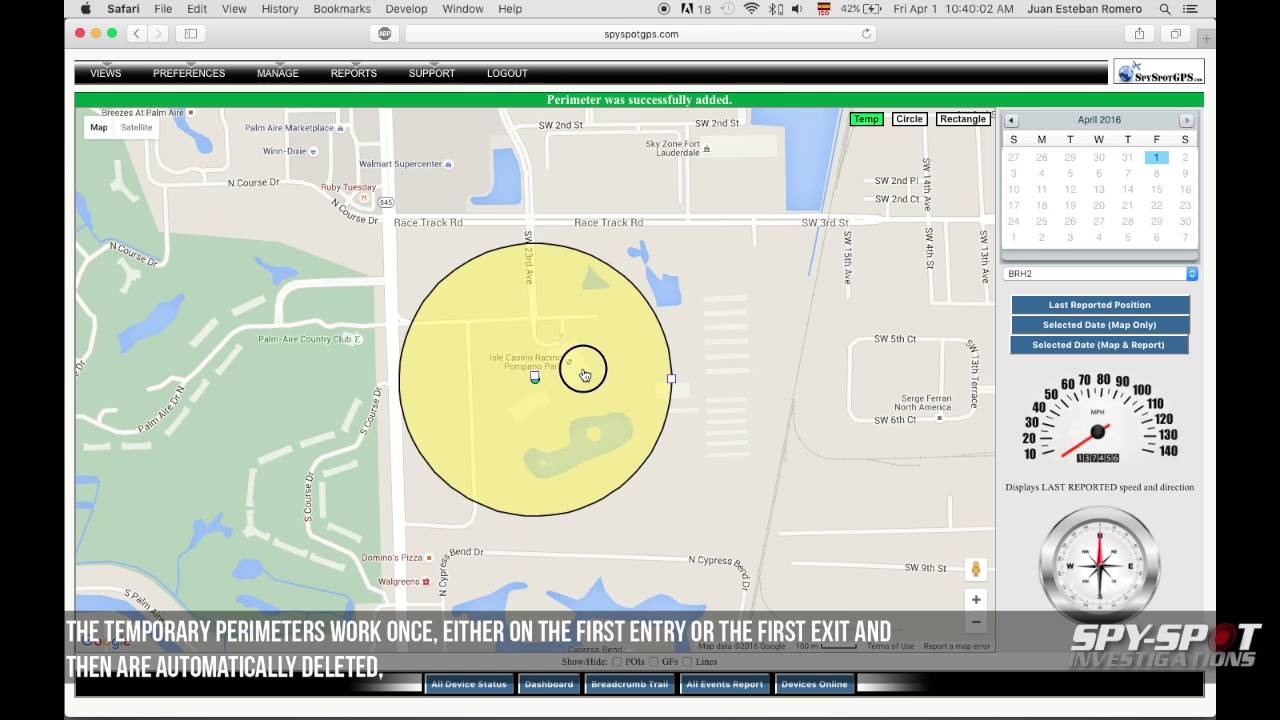Open the VIEWS menu

pyautogui.click(x=105, y=73)
